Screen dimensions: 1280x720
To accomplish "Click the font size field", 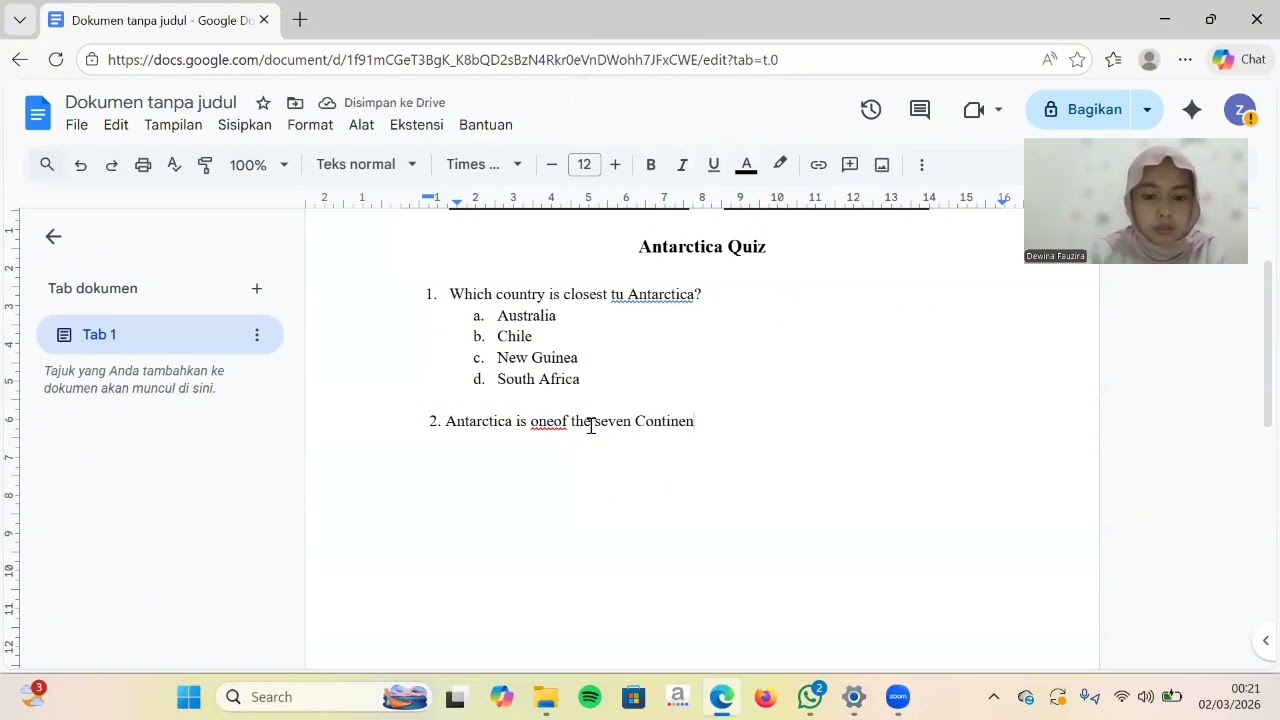I will (584, 165).
